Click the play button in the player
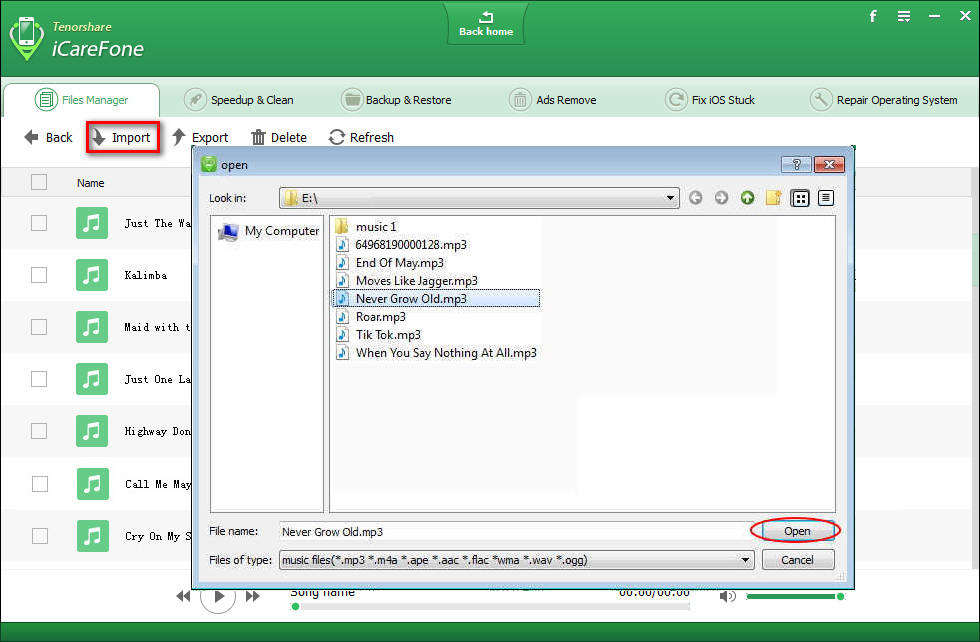 (218, 597)
